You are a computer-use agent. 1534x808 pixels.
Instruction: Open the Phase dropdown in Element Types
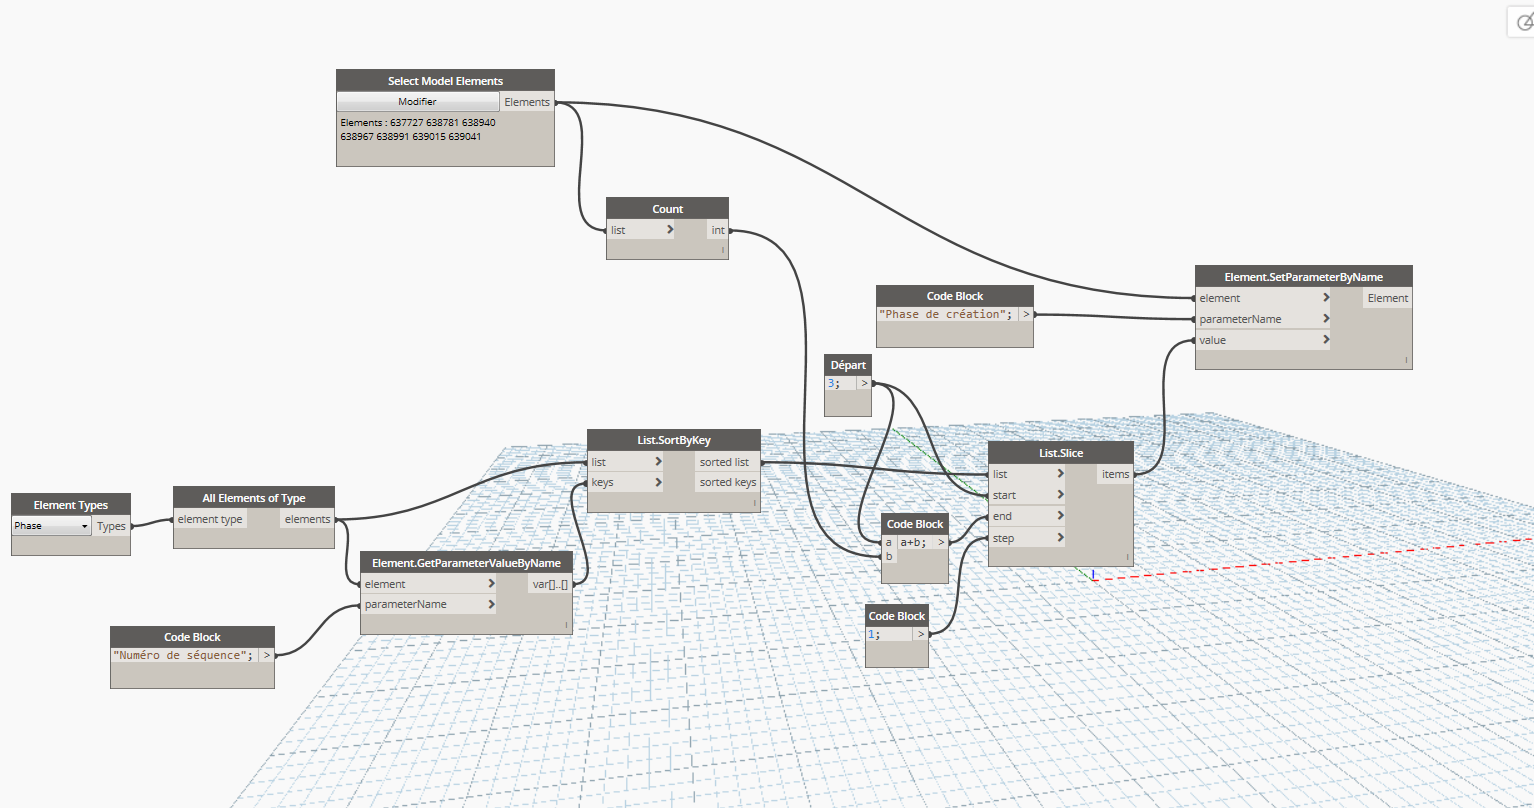pyautogui.click(x=52, y=526)
